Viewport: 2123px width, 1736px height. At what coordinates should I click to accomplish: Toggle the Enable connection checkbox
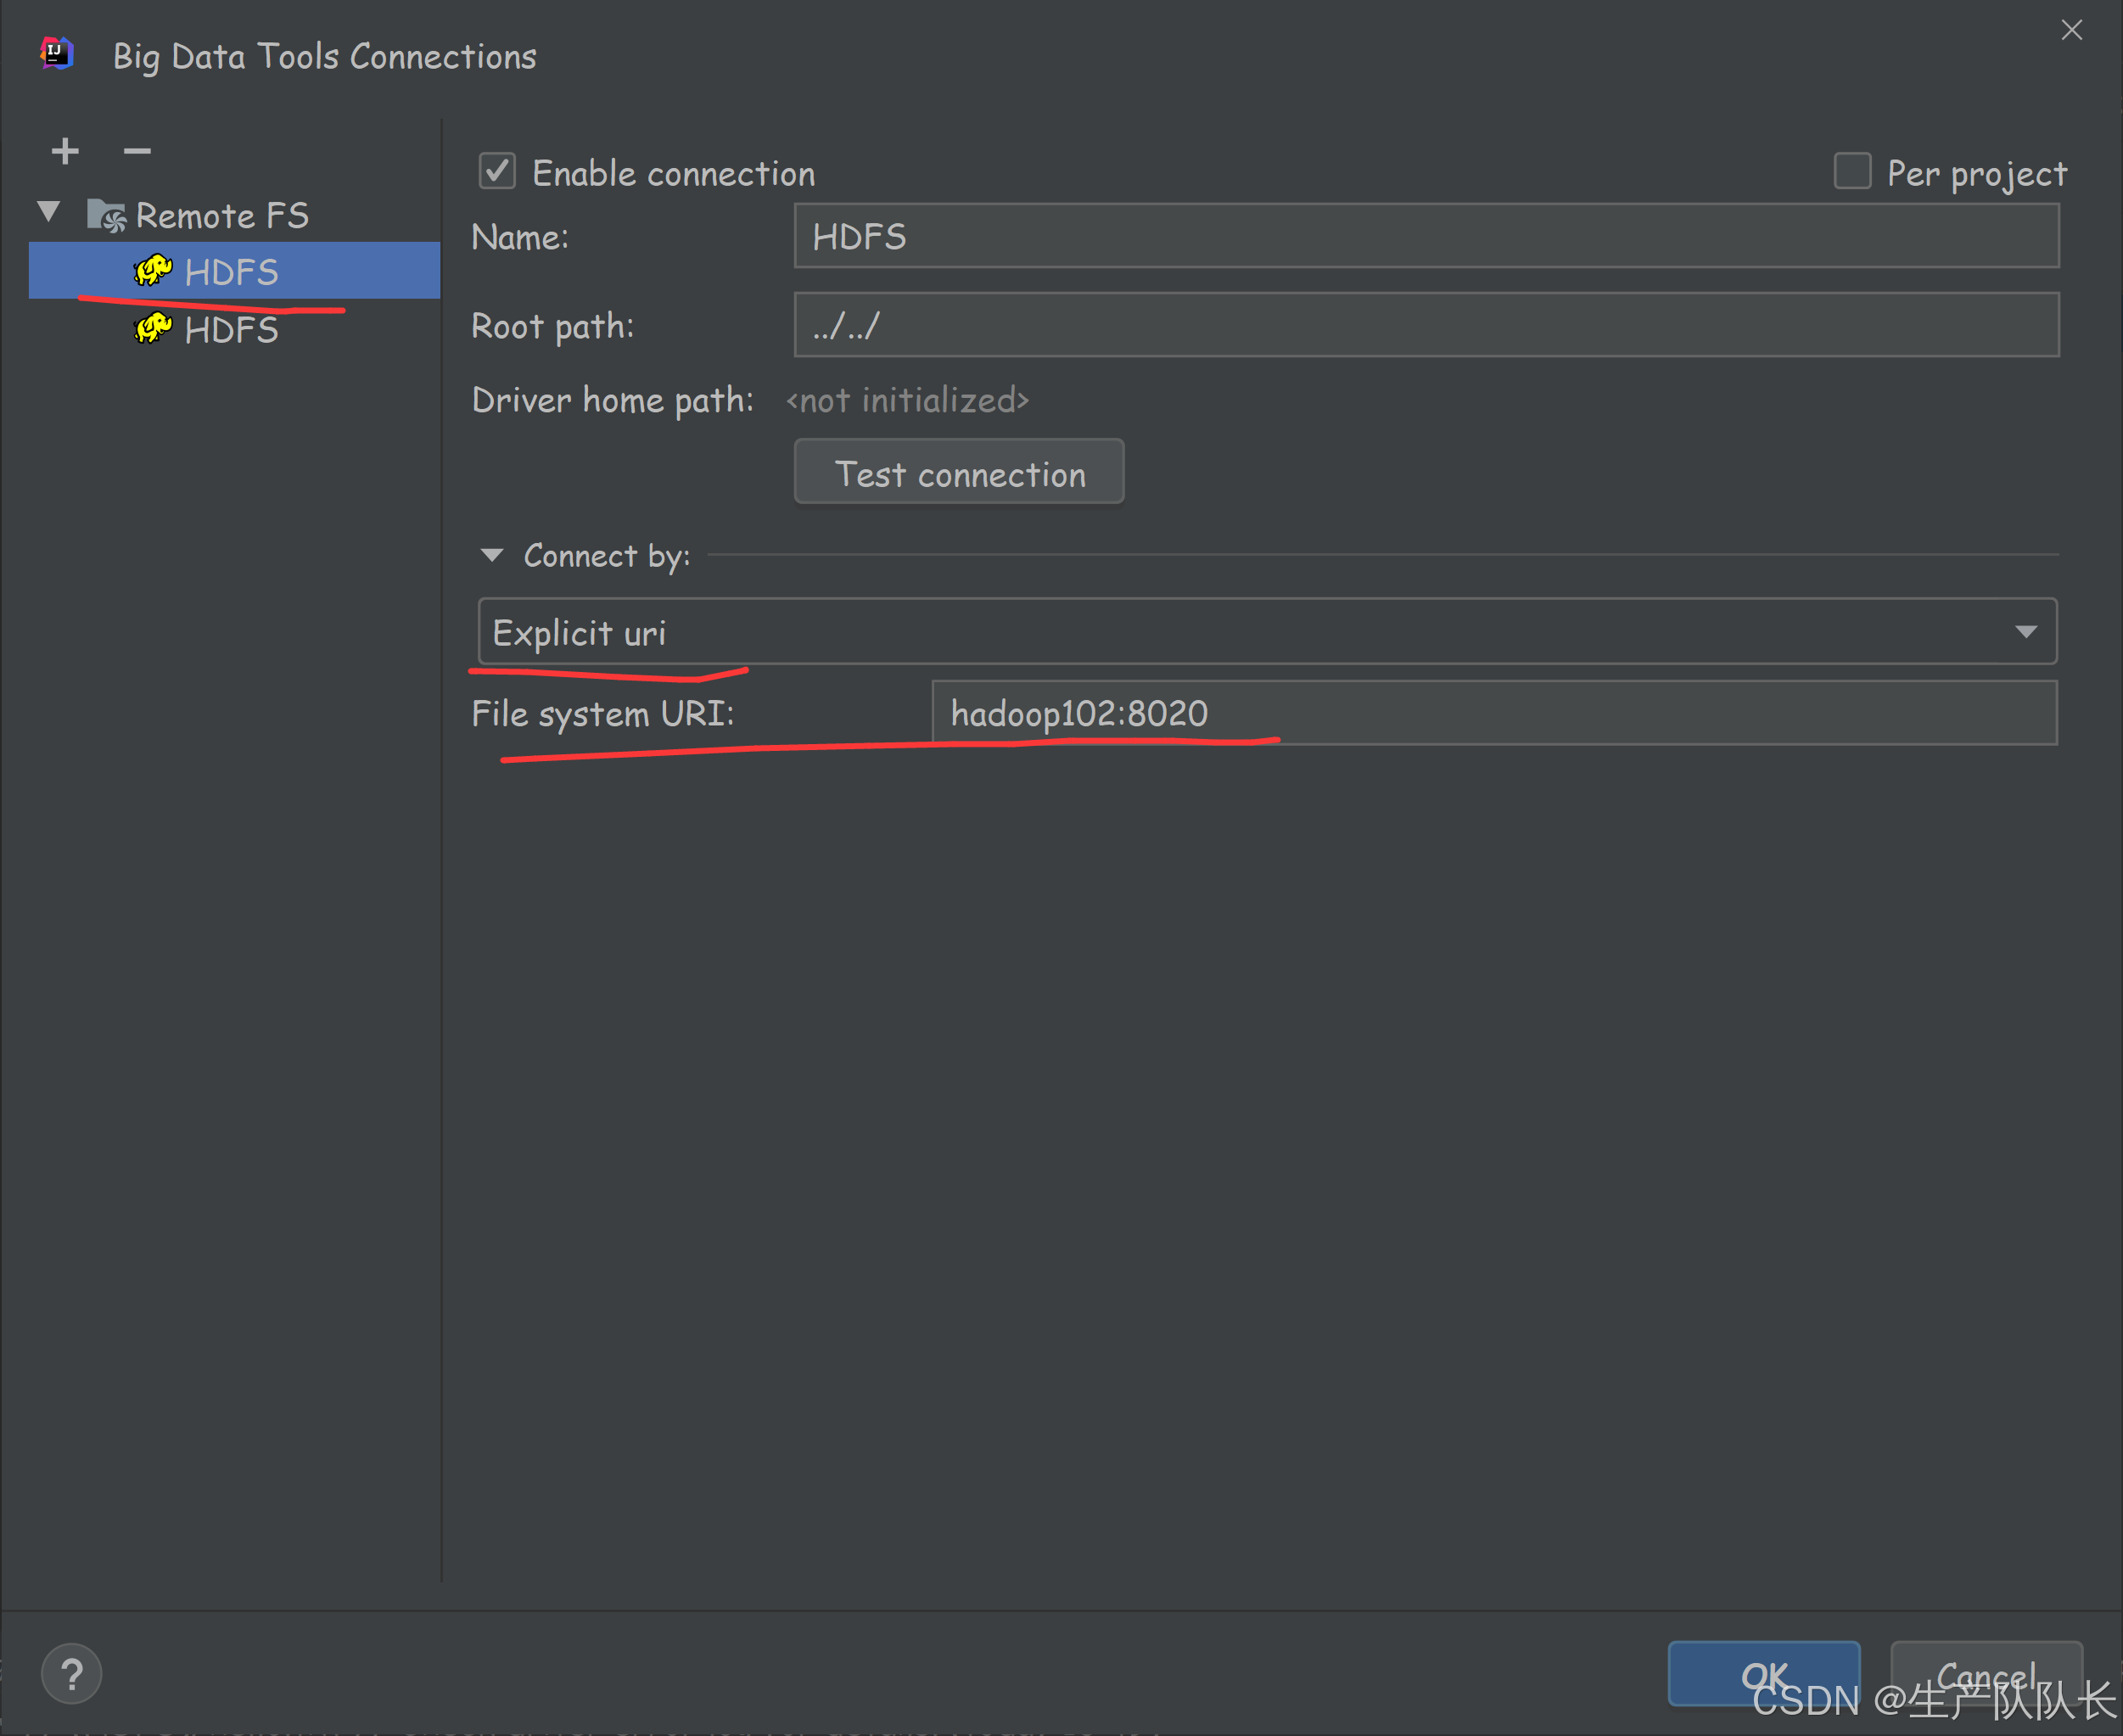click(497, 171)
